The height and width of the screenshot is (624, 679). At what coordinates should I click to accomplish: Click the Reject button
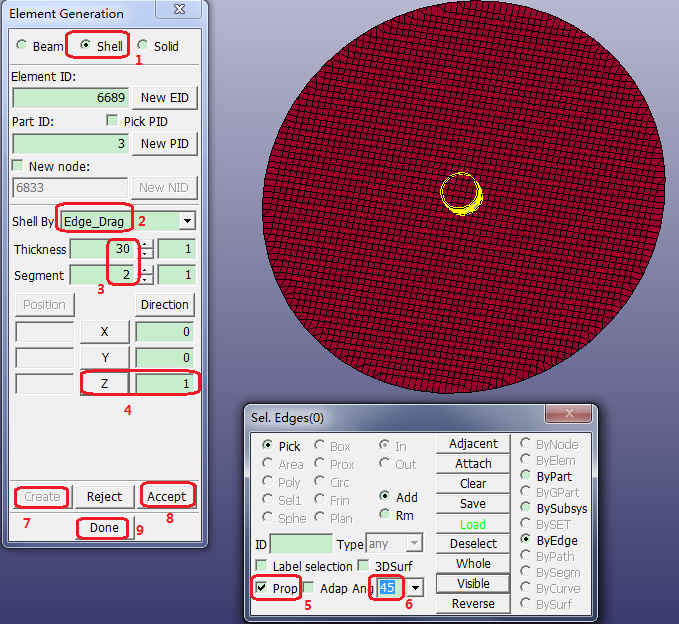click(x=104, y=496)
